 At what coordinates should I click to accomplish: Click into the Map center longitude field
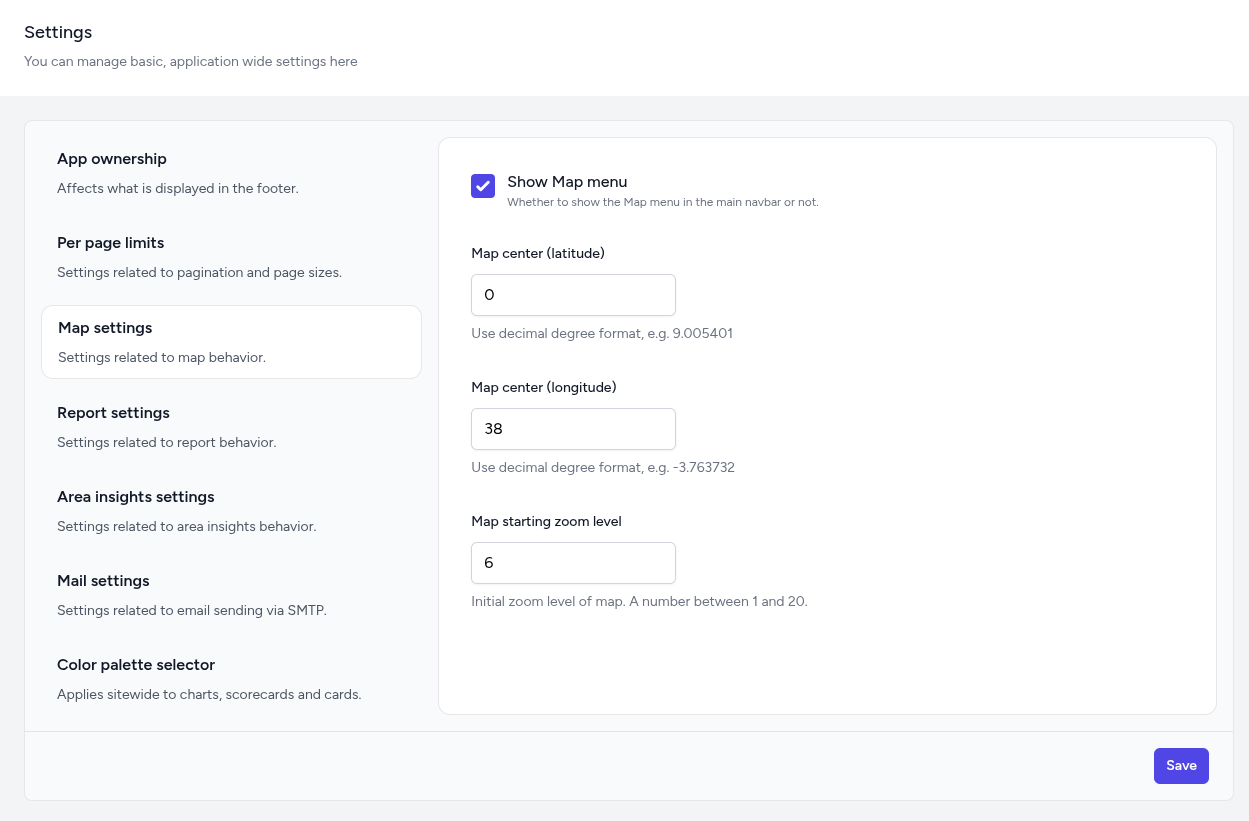573,429
